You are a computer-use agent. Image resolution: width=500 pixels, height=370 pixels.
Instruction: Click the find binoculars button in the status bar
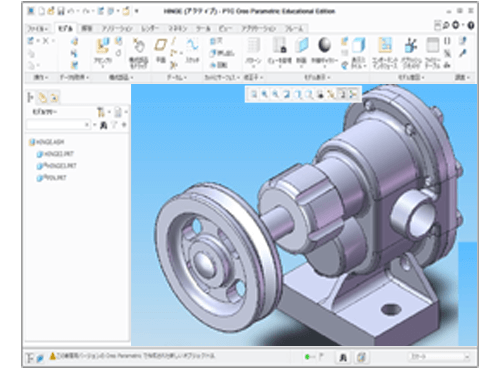coord(343,358)
